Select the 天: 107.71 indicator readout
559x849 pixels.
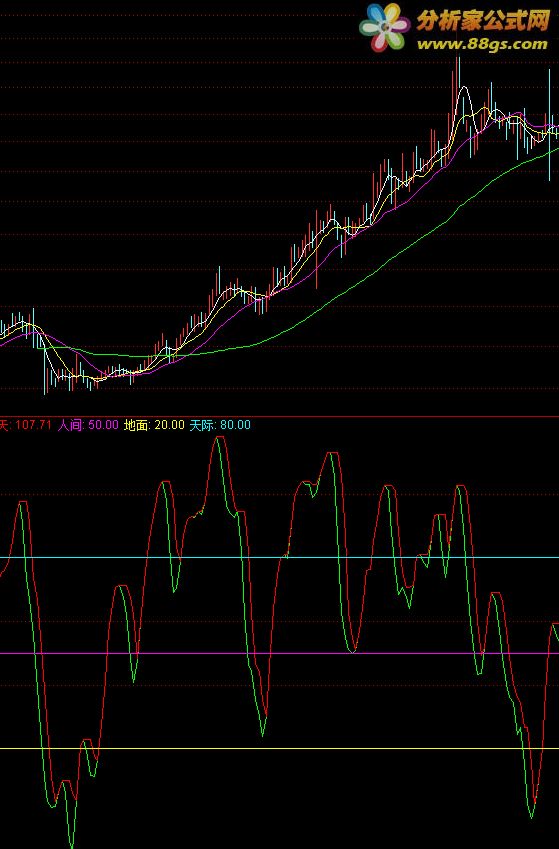click(25, 425)
